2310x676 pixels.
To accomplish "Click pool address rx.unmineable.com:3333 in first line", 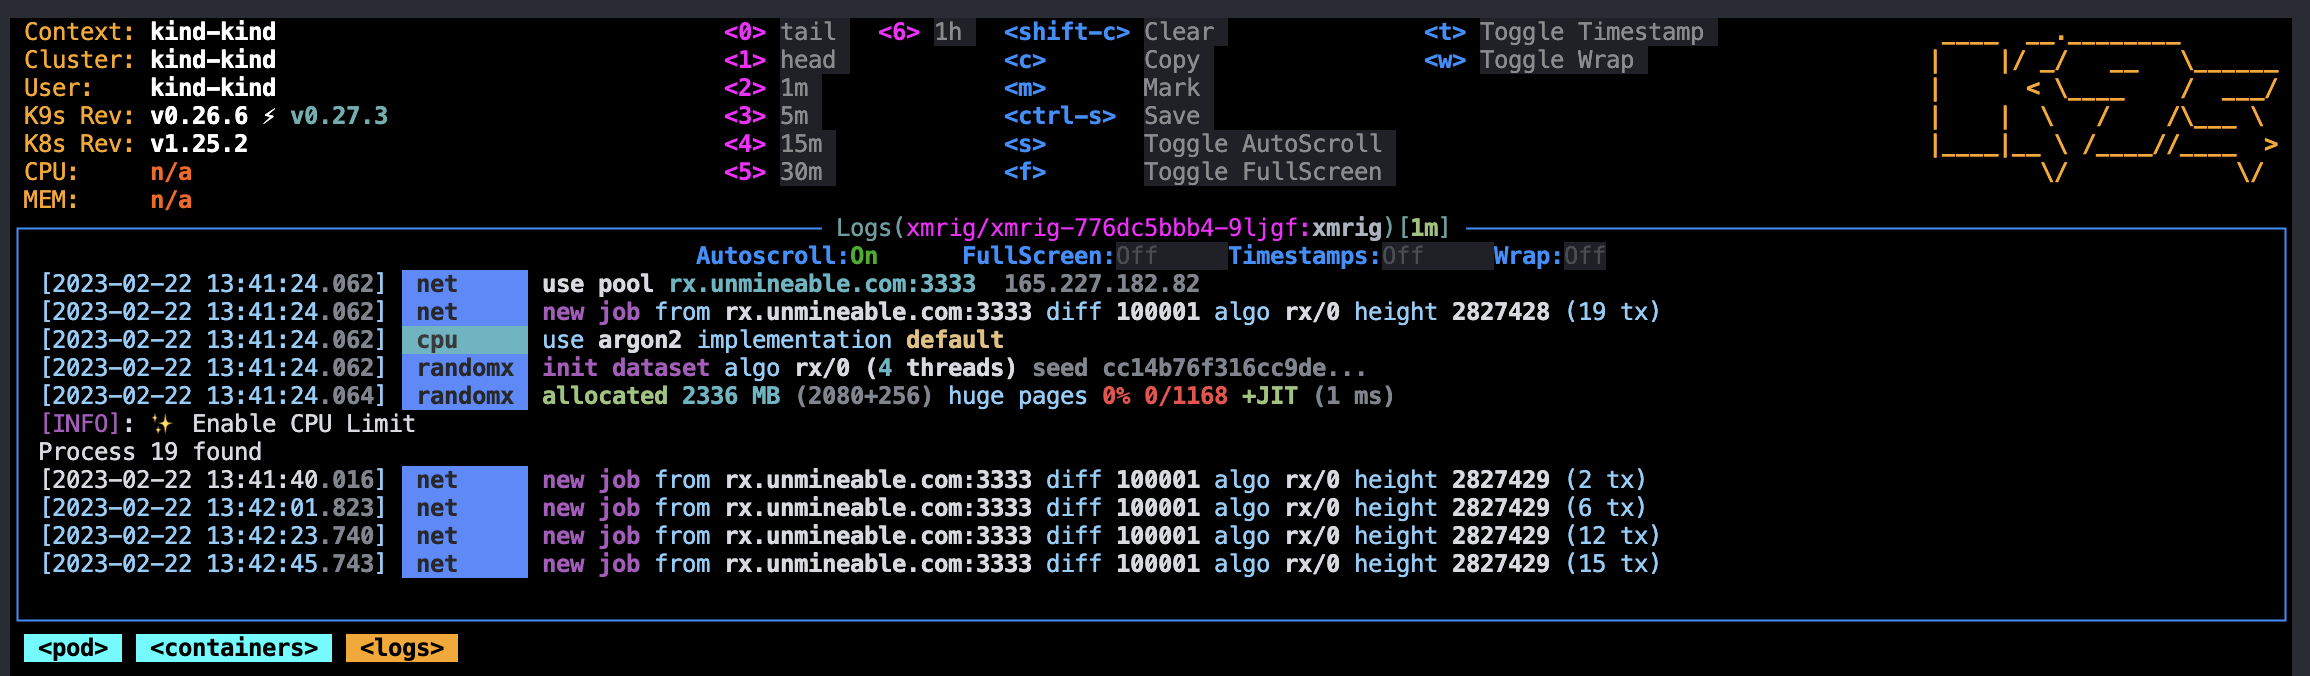I will [822, 284].
